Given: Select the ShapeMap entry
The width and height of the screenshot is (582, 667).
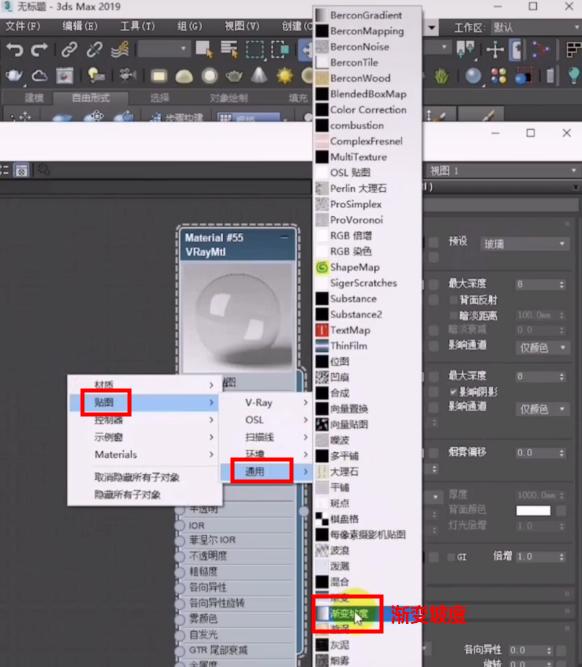Looking at the screenshot, I should click(x=368, y=267).
